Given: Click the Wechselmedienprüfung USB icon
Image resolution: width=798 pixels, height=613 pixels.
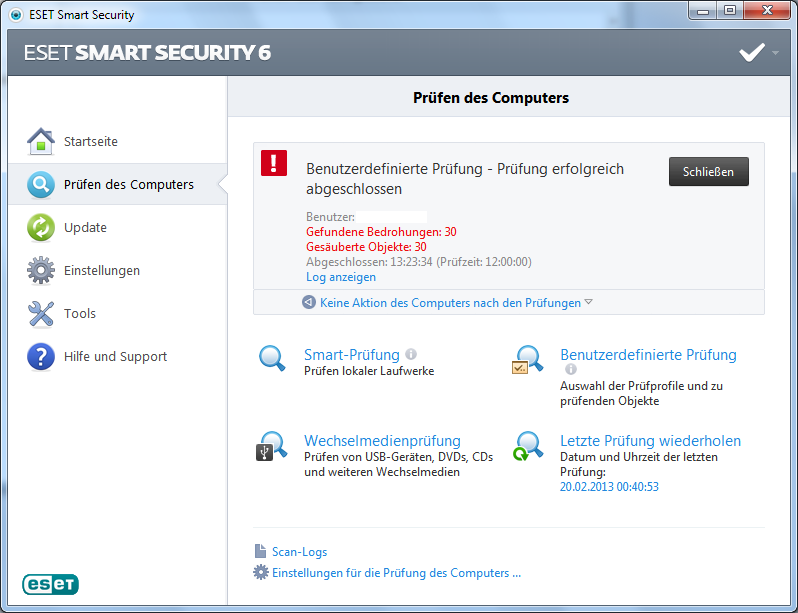Looking at the screenshot, I should (x=271, y=446).
